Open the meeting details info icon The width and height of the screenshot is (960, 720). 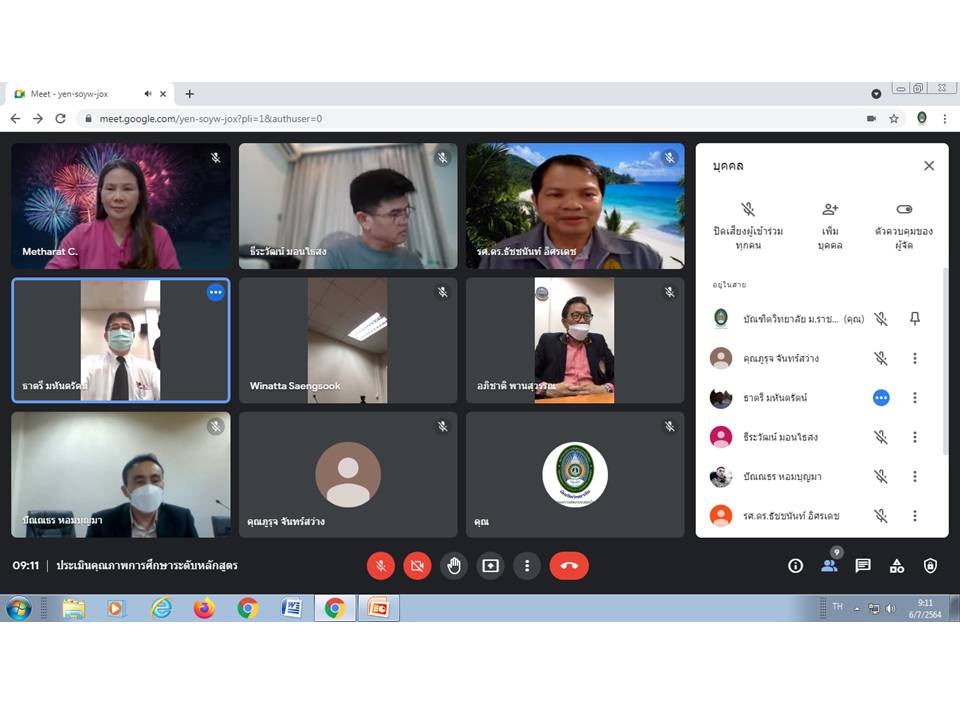pyautogui.click(x=795, y=566)
